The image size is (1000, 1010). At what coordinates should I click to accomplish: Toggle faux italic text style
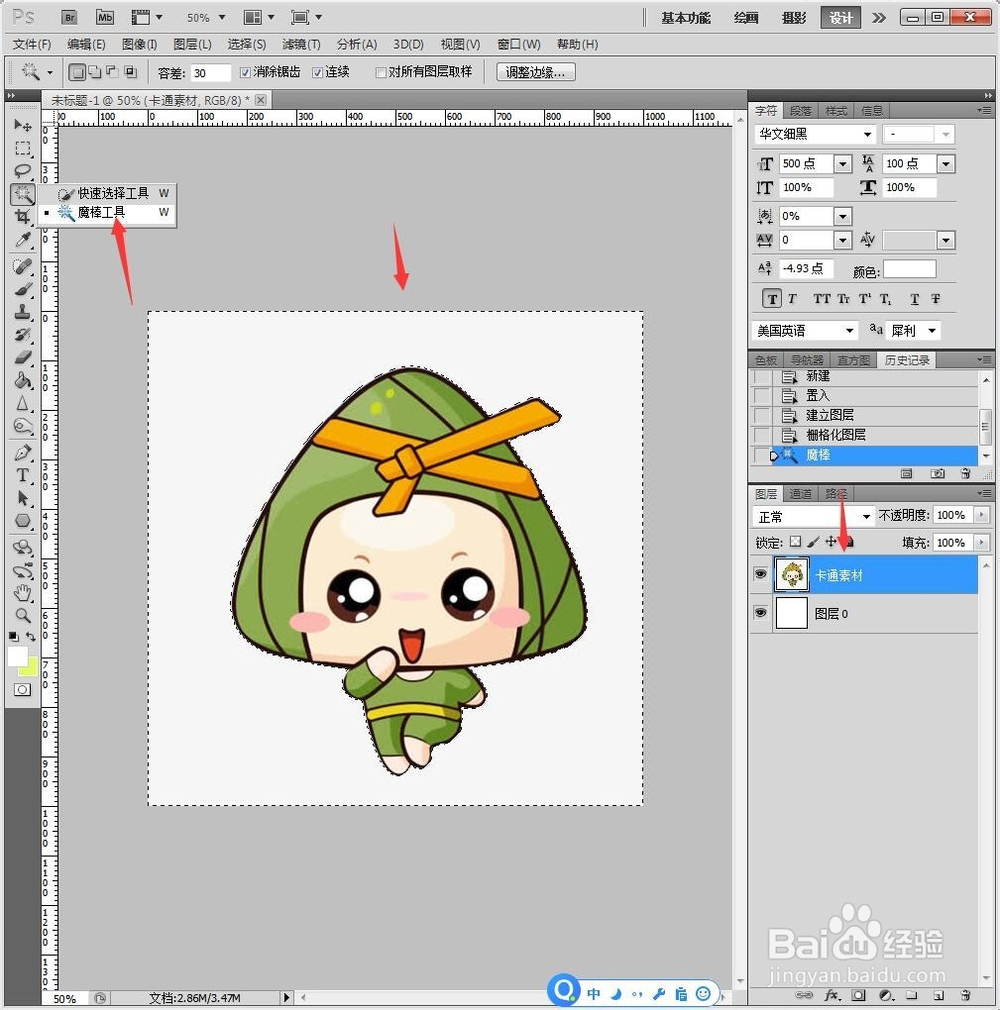point(793,299)
